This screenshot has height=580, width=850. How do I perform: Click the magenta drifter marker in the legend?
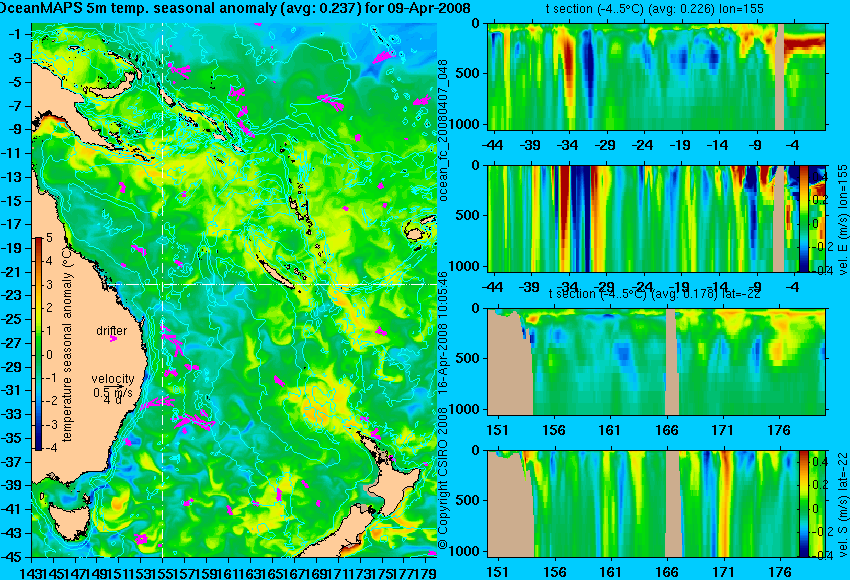coord(113,339)
